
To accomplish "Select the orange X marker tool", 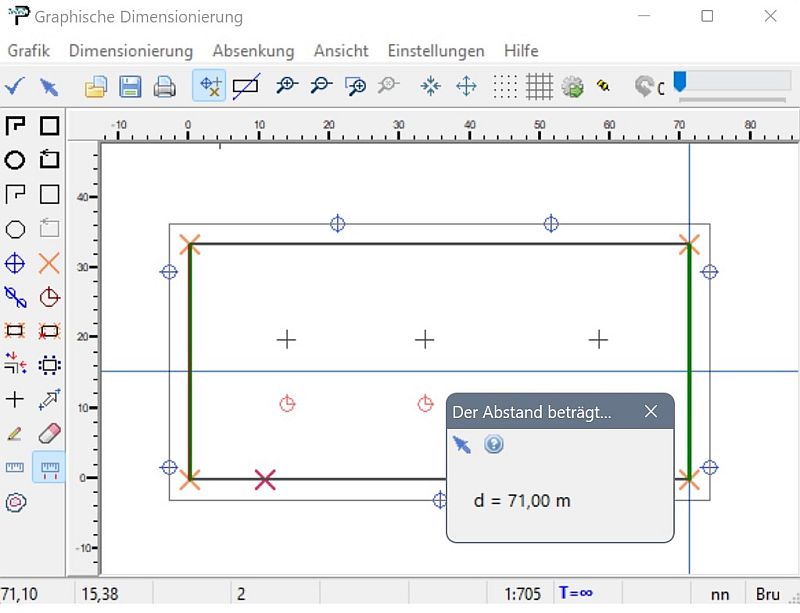I will point(49,263).
